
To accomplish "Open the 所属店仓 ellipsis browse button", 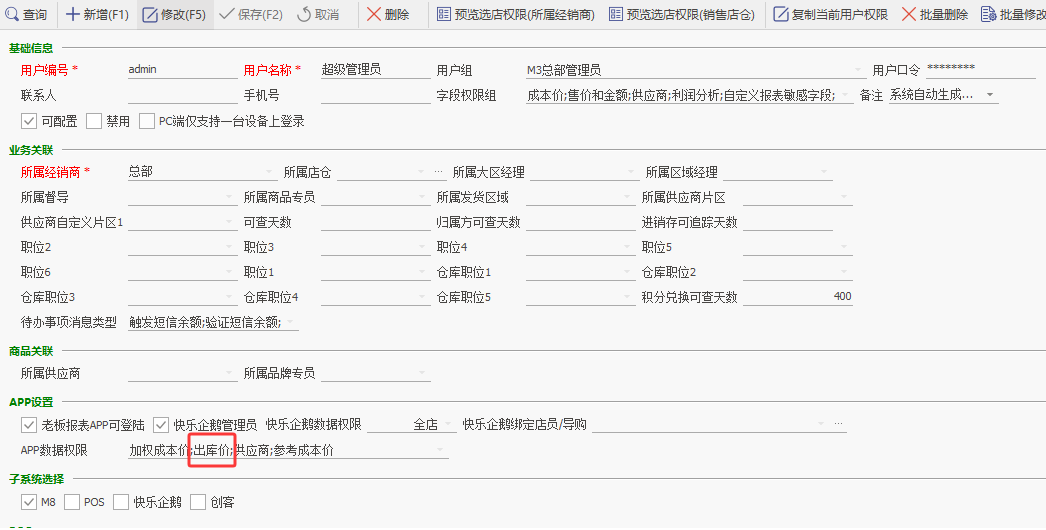I will 438,172.
